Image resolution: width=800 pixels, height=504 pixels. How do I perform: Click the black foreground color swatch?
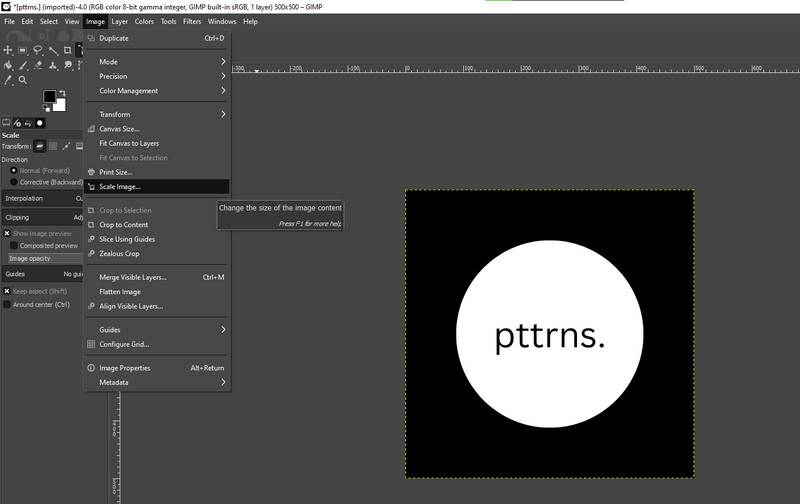click(49, 96)
